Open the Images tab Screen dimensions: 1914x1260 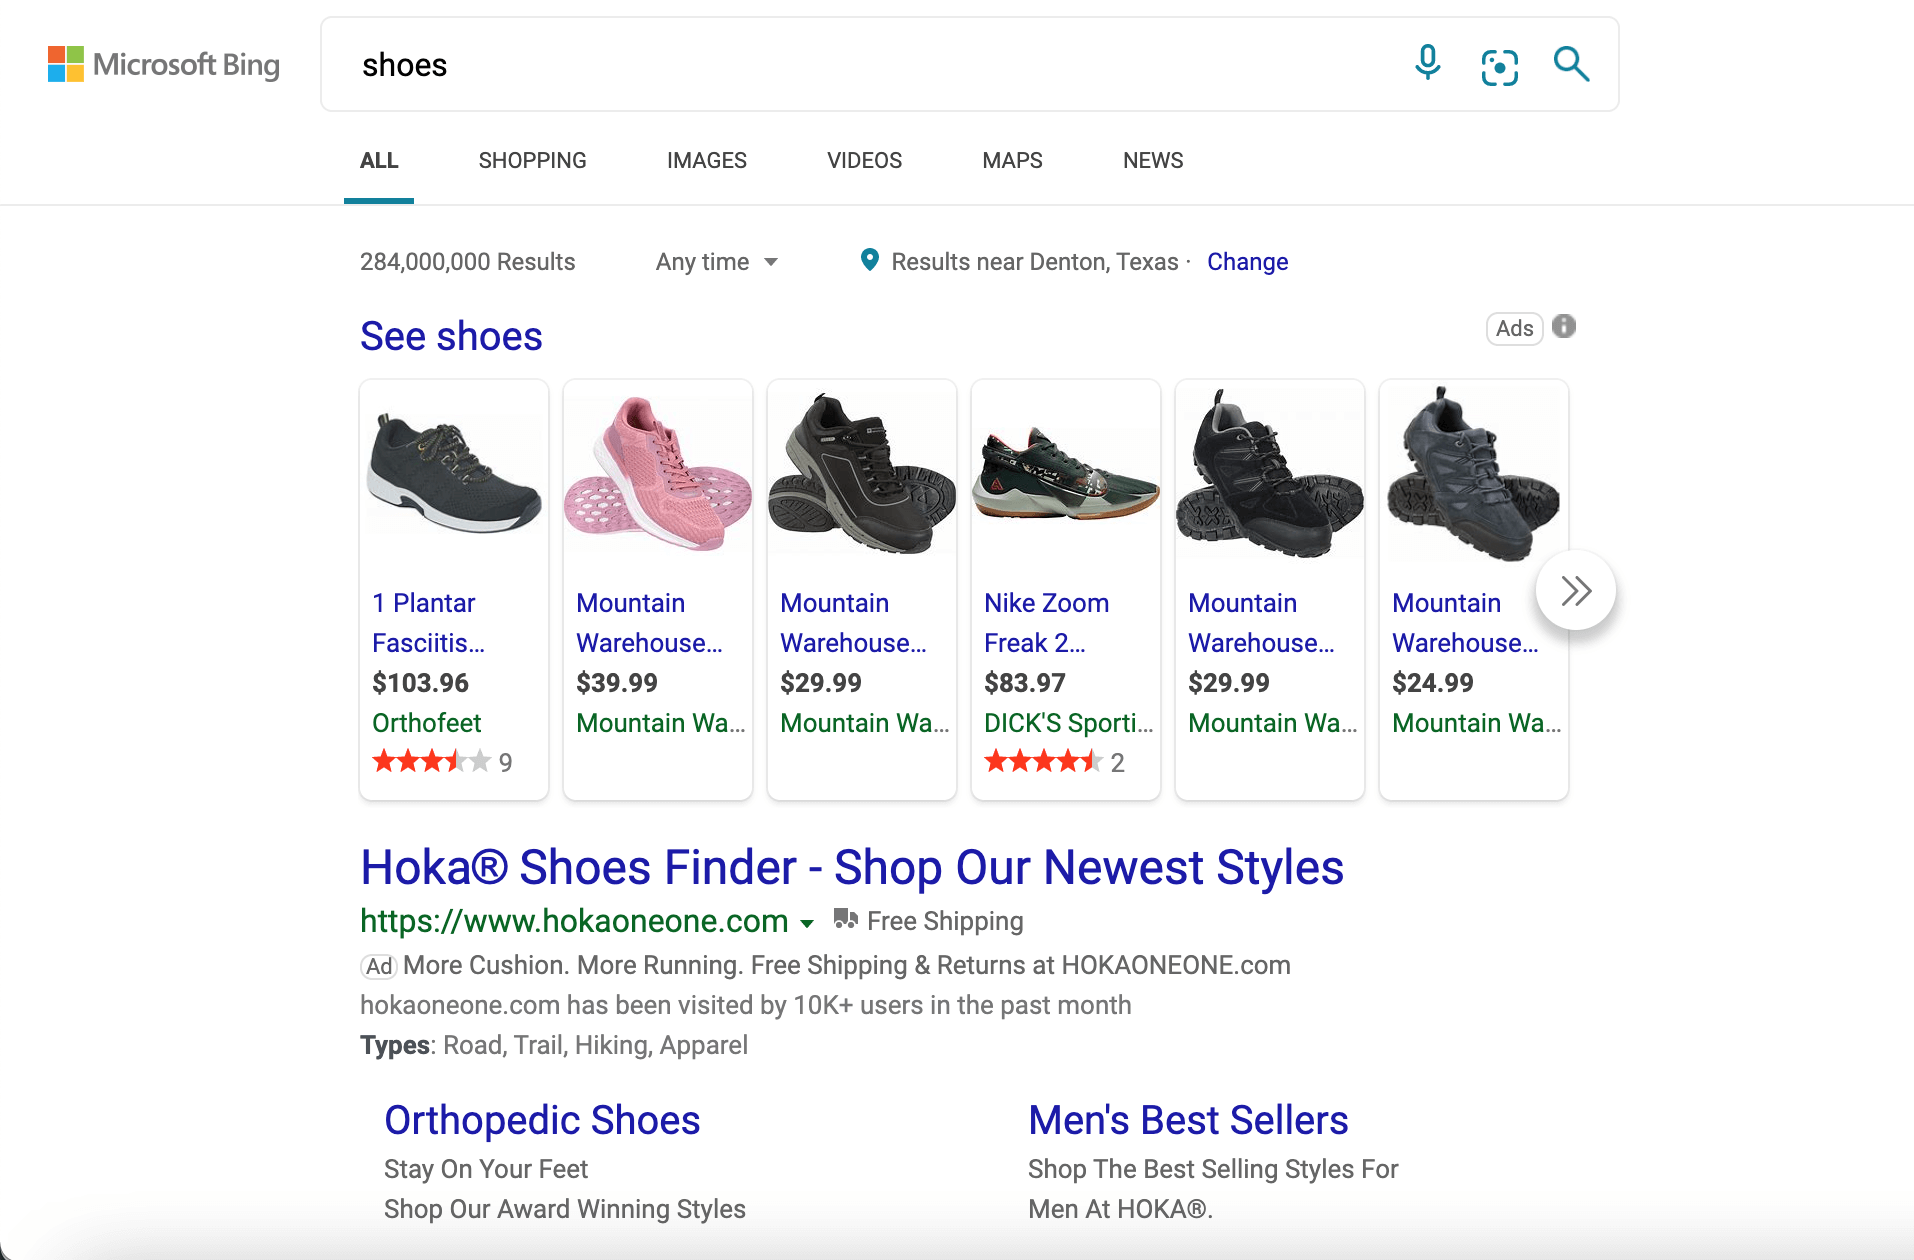[x=706, y=161]
